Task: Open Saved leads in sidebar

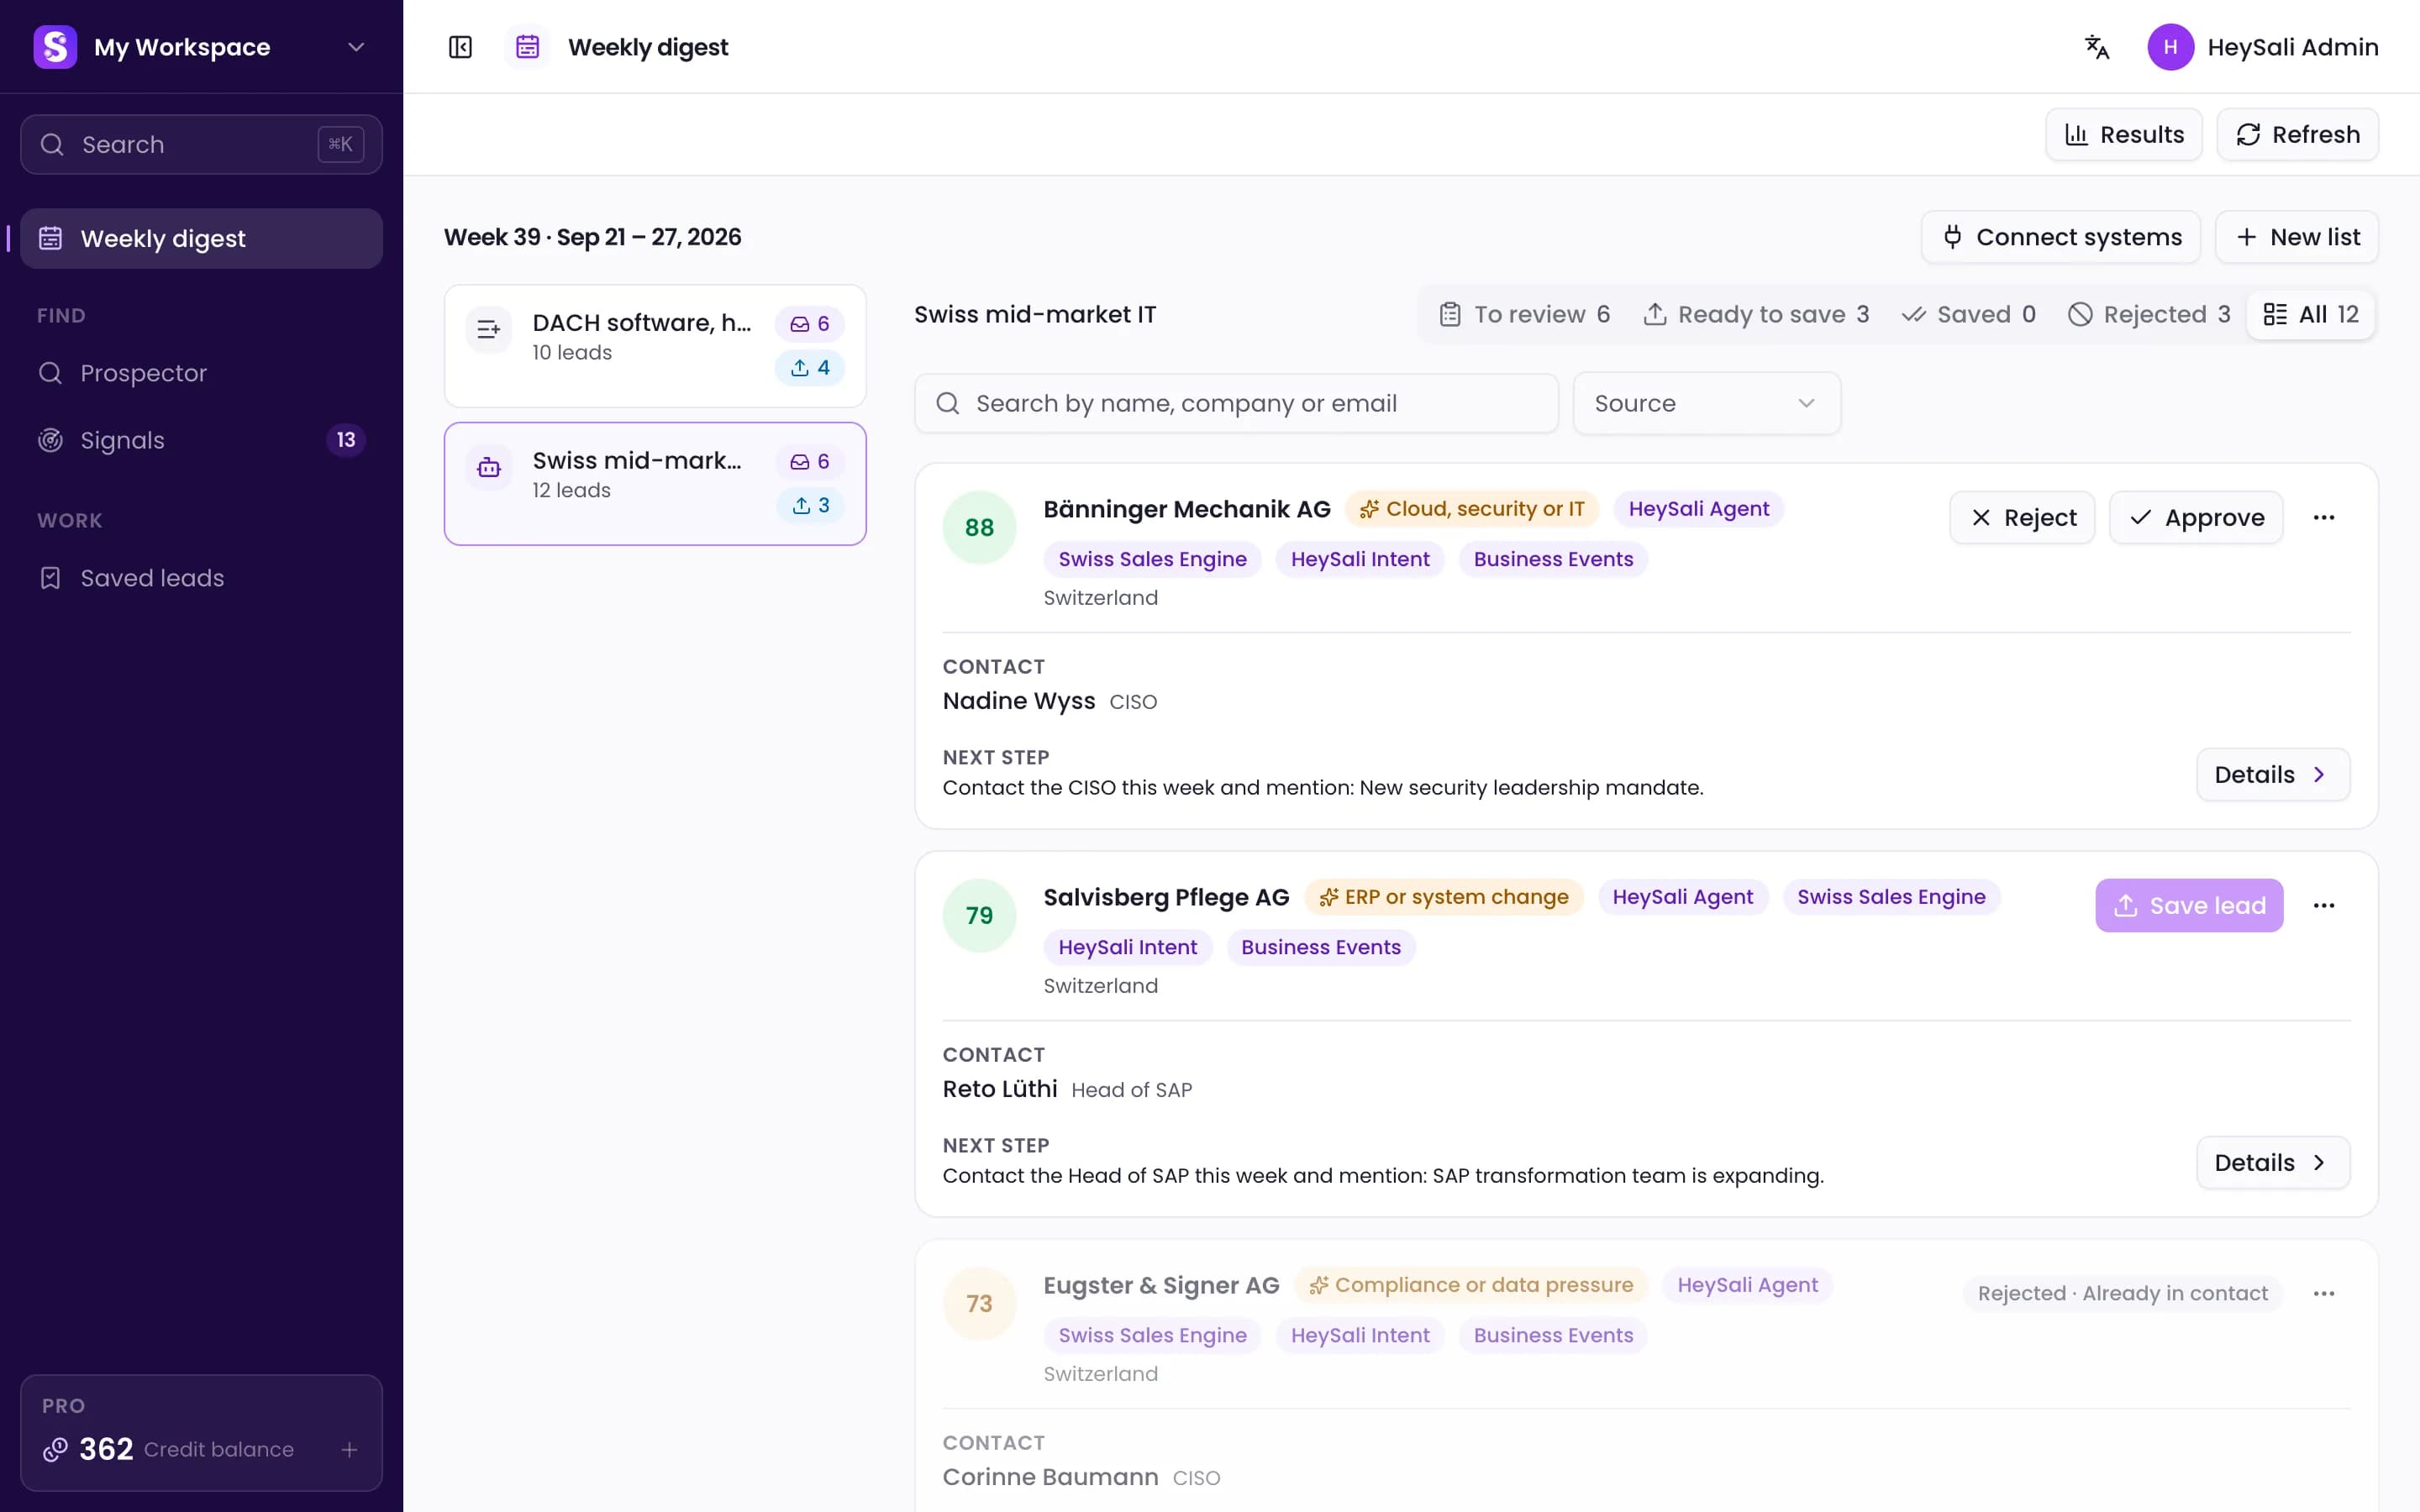Action: coord(201,578)
